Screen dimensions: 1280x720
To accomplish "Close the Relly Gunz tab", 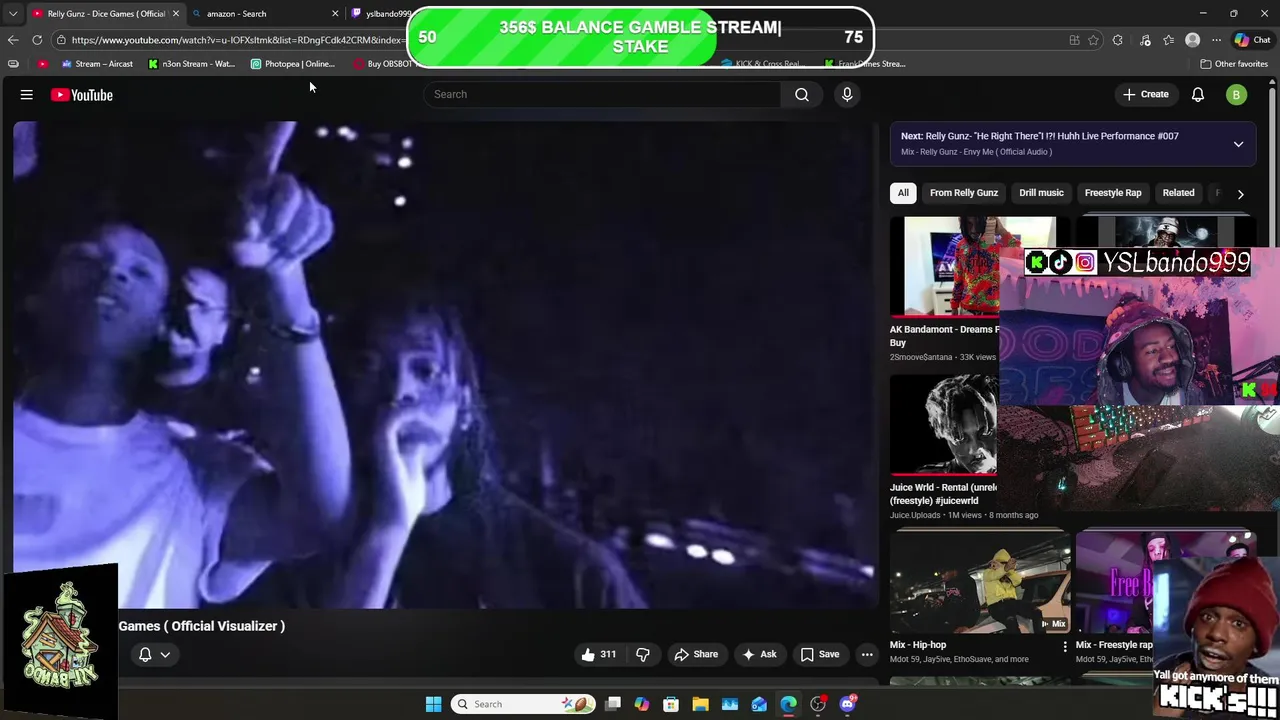I will [x=176, y=14].
